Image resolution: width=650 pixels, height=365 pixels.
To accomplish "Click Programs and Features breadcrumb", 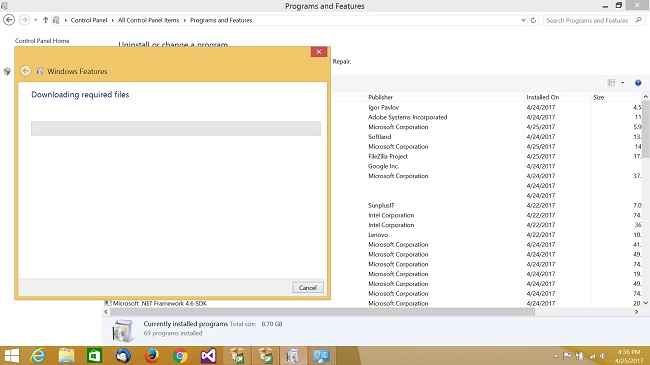I will click(x=221, y=20).
